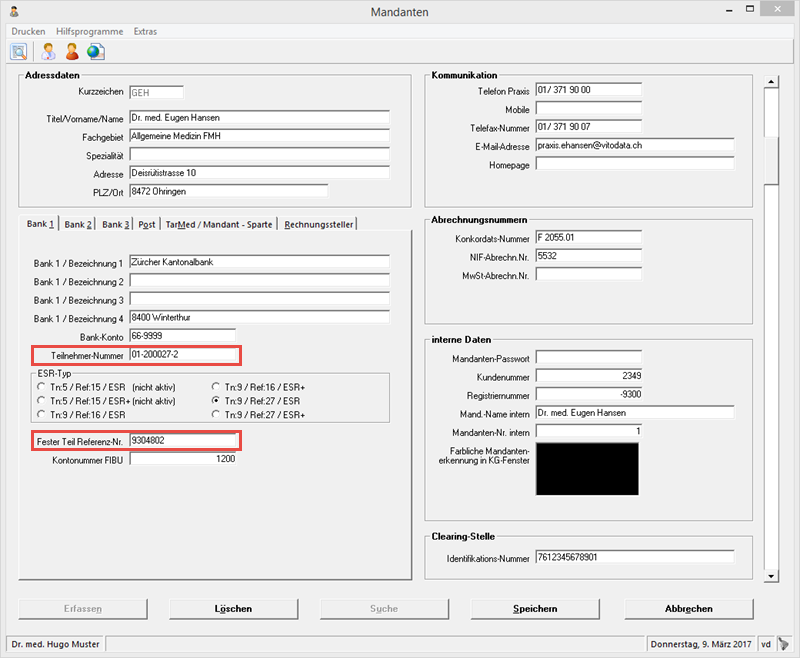Screen dimensions: 800x658
Task: Open the Rechnungssteller tab
Action: coord(318,224)
